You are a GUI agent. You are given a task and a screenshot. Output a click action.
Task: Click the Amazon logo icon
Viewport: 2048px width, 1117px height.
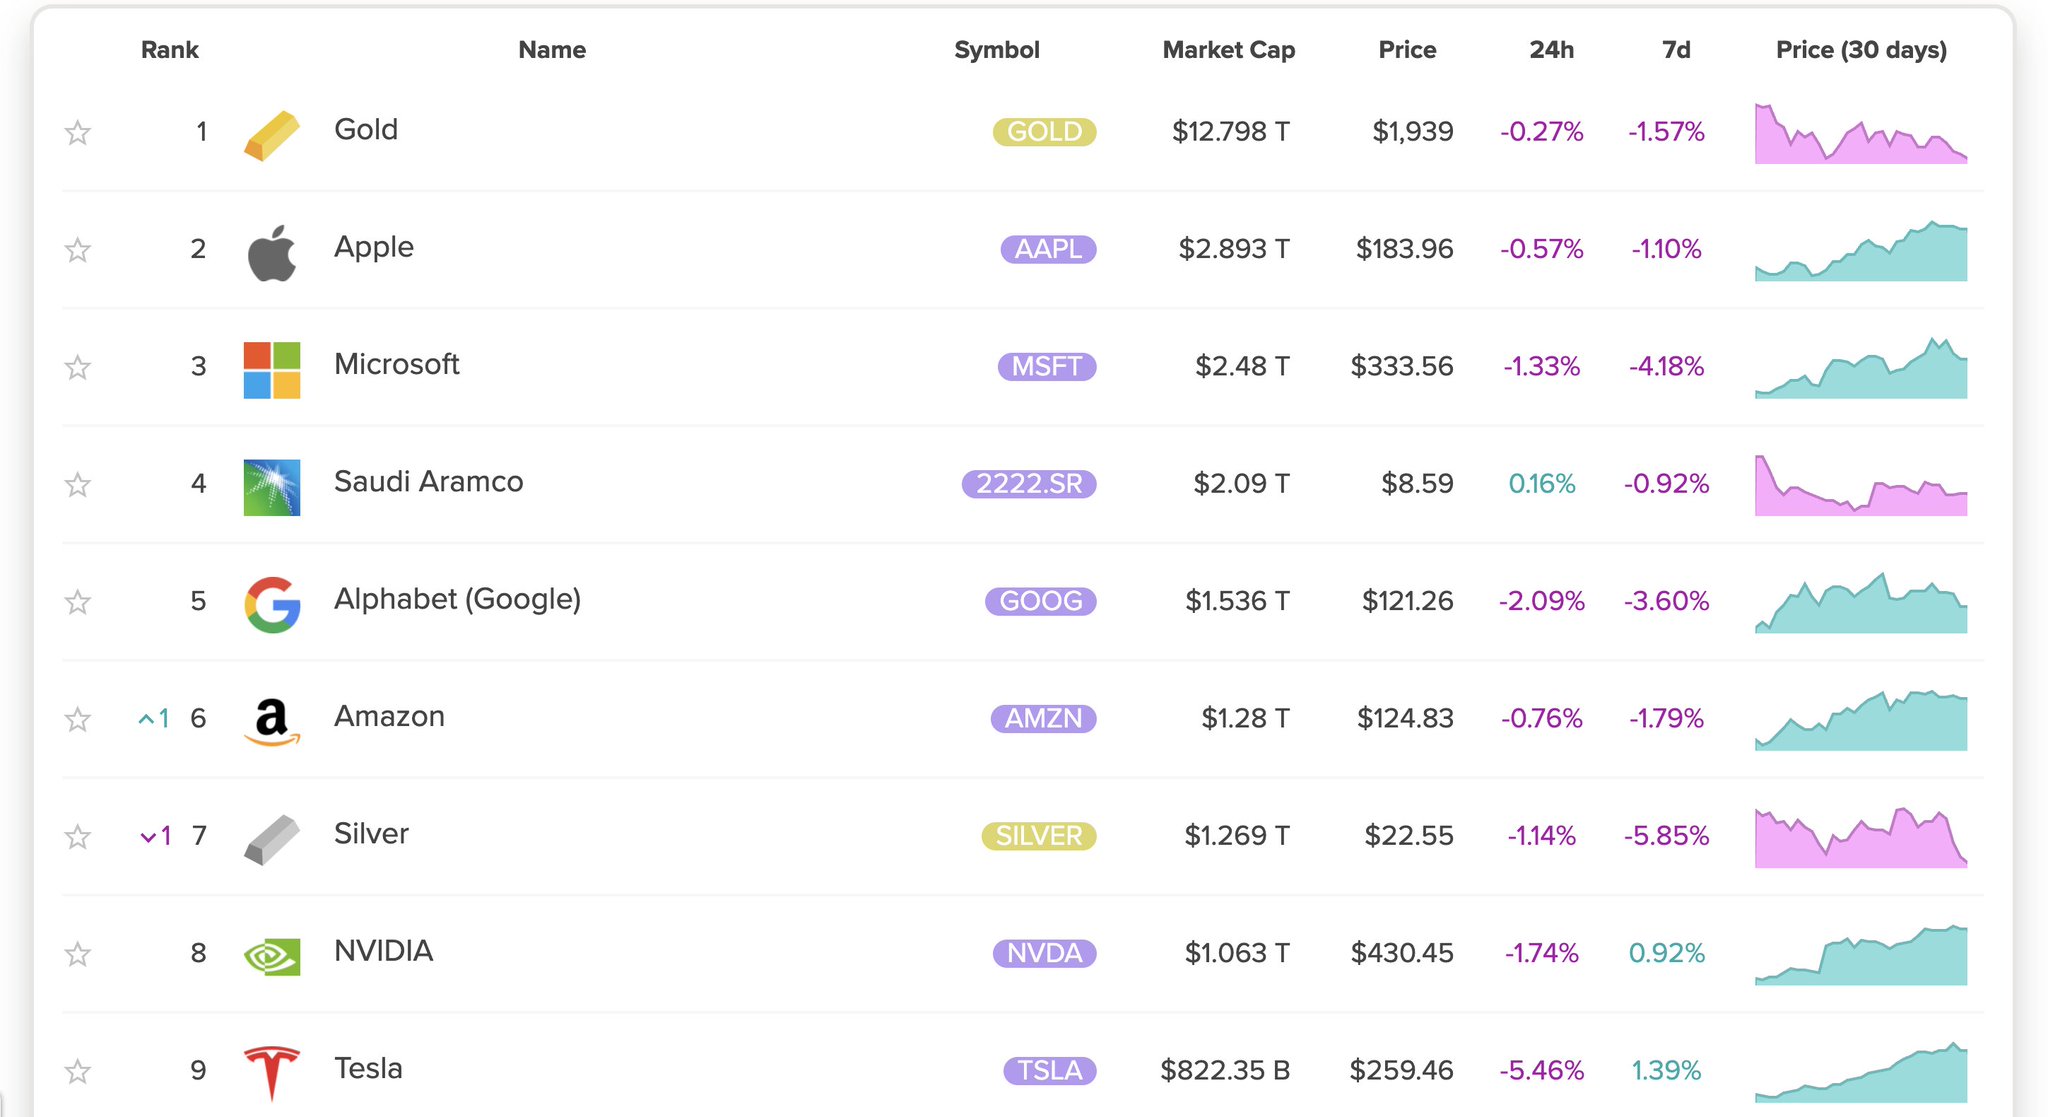tap(272, 722)
